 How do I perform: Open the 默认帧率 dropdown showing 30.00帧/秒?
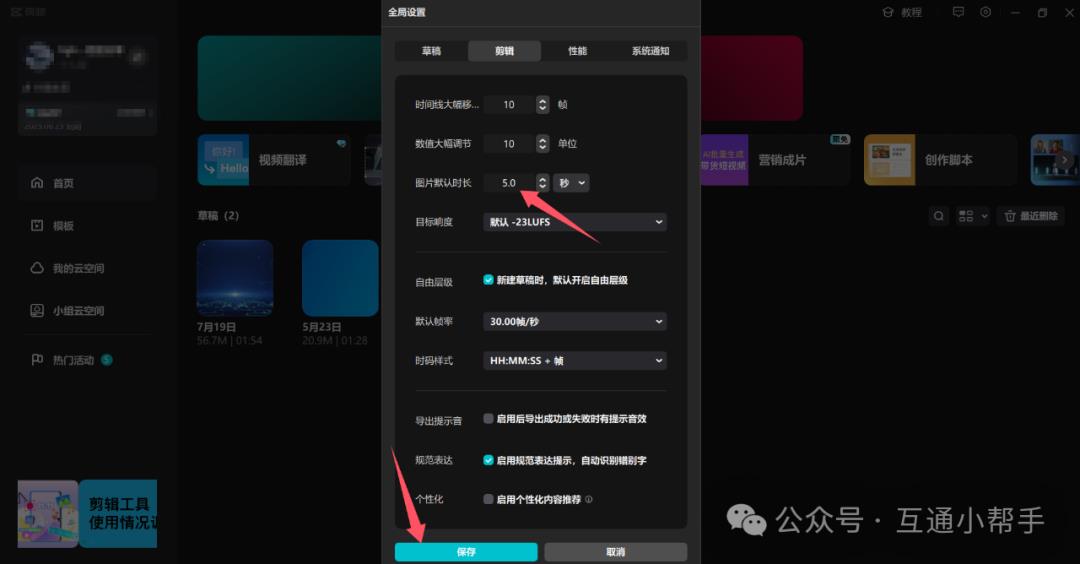click(575, 322)
